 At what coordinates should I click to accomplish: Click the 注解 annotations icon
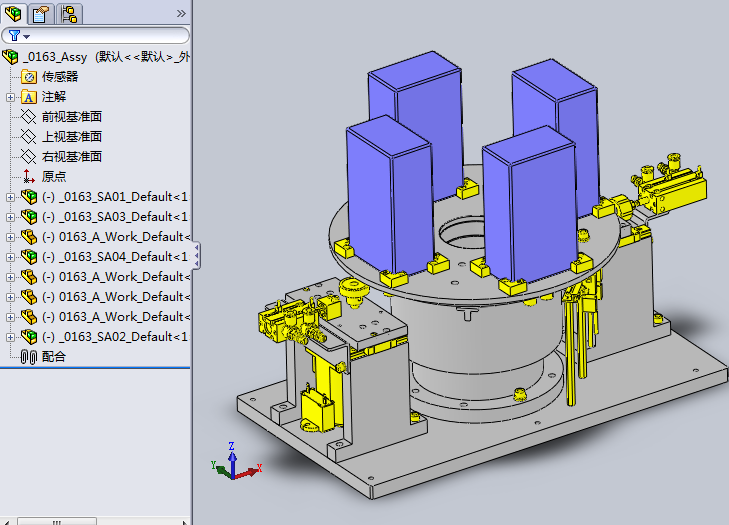point(28,97)
